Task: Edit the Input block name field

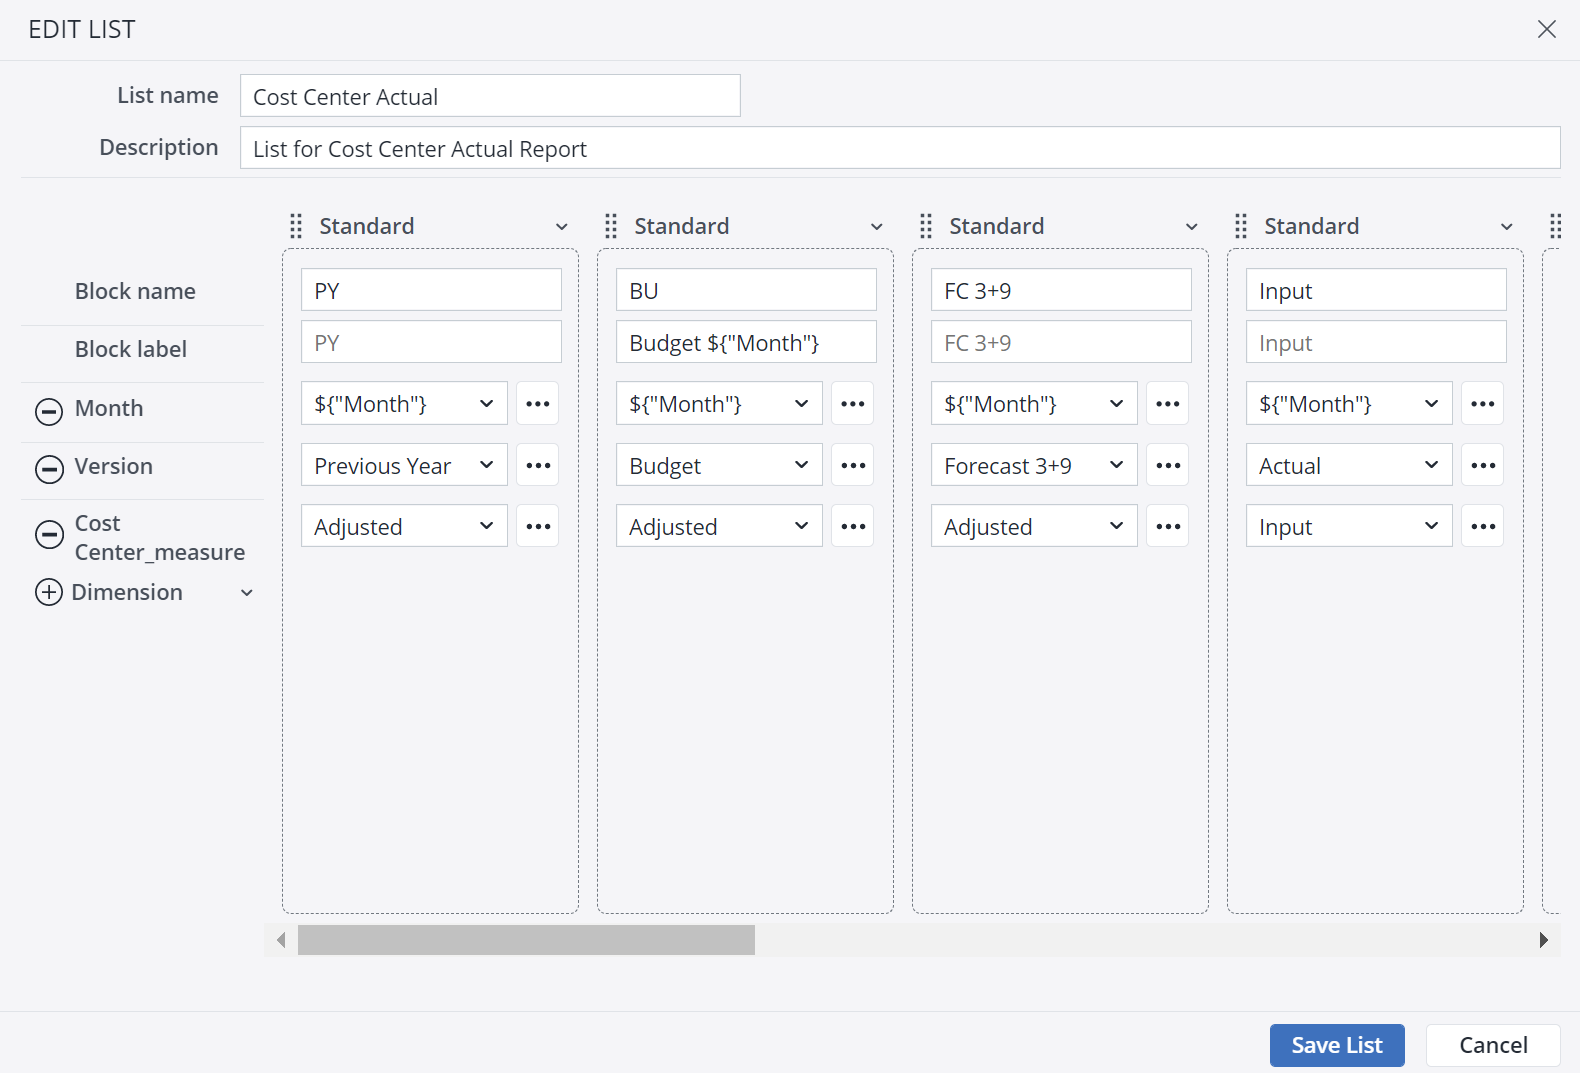Action: pos(1376,290)
